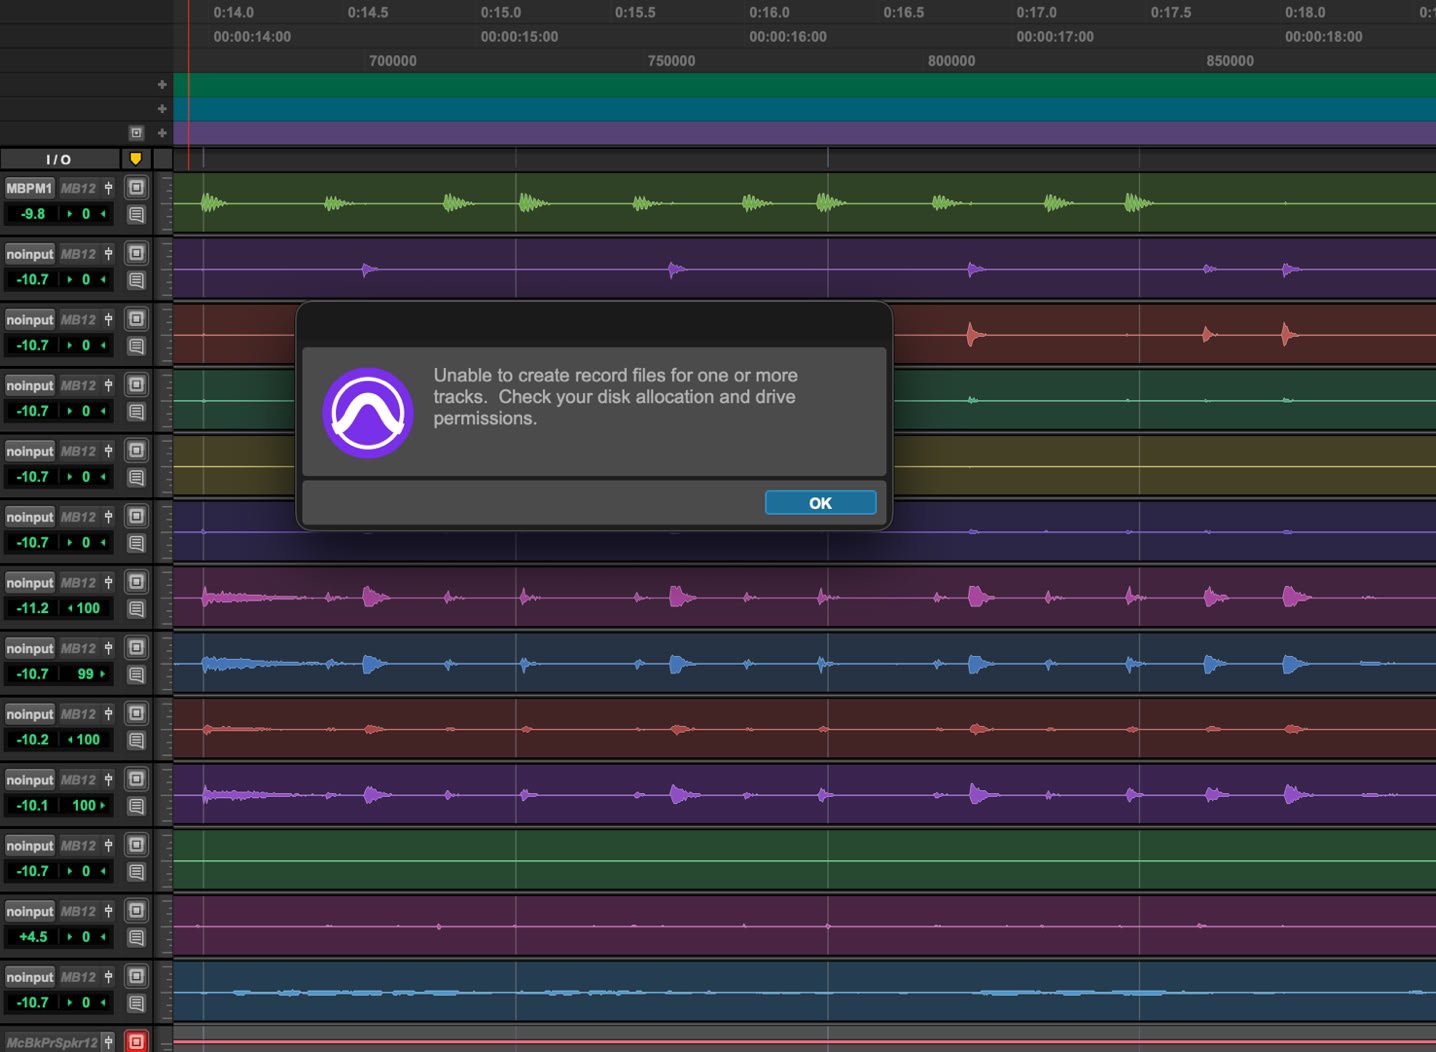
Task: Open output window icon on the pan 99 track
Action: click(109, 649)
